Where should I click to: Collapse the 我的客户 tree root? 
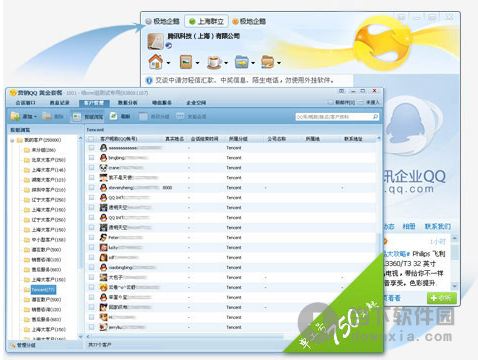[12, 140]
